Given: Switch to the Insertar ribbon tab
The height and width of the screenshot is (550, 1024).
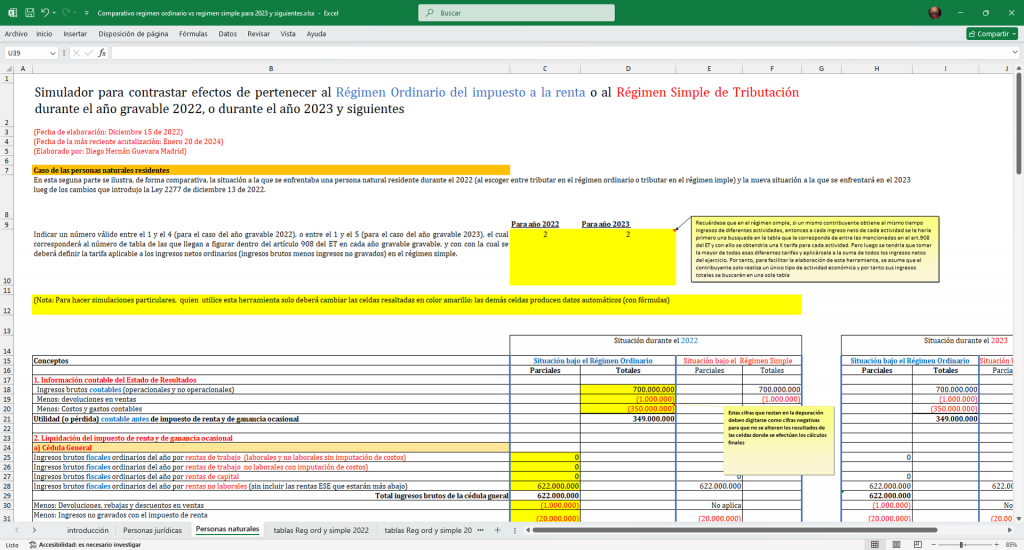Looking at the screenshot, I should (x=75, y=33).
